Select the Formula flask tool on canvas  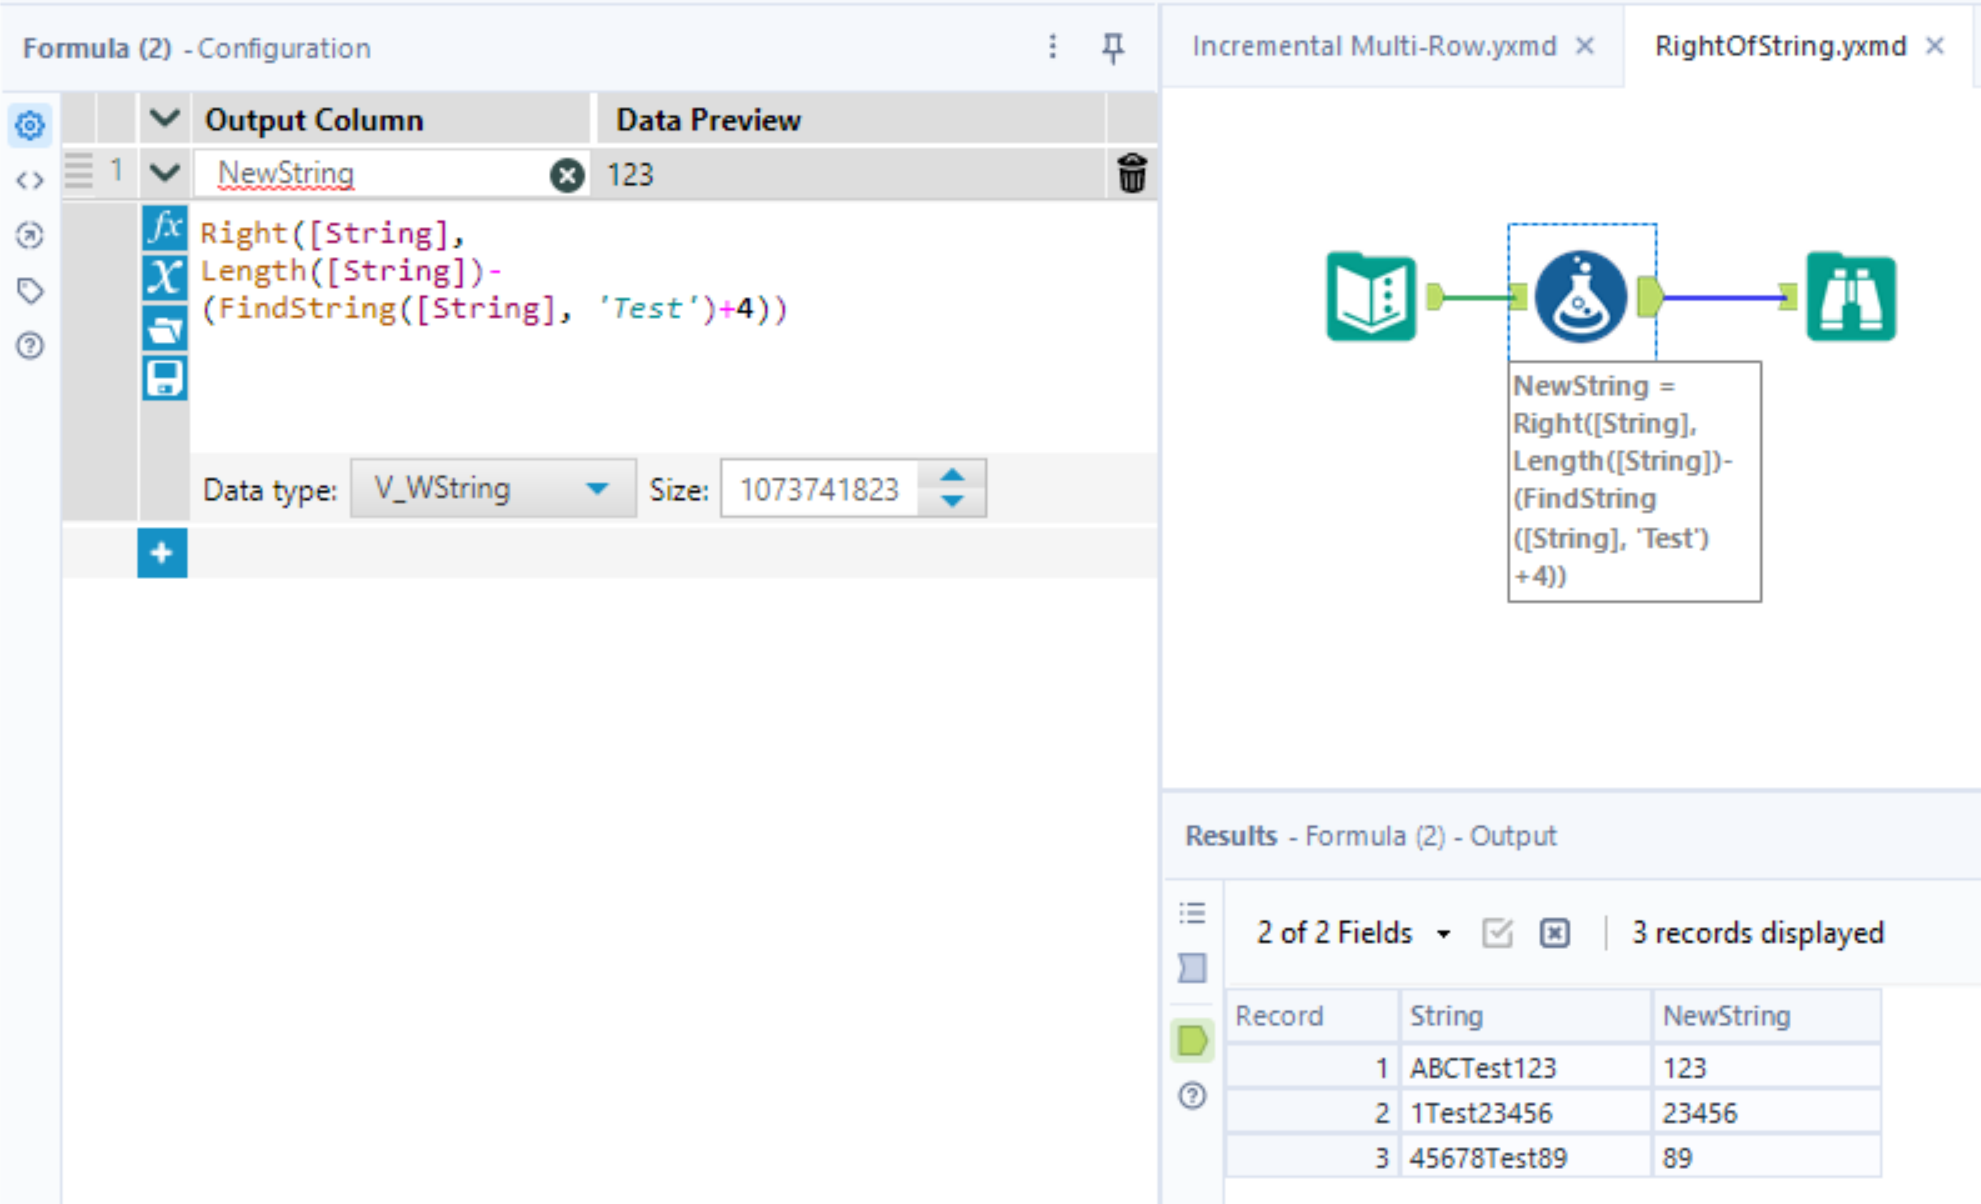tap(1580, 297)
